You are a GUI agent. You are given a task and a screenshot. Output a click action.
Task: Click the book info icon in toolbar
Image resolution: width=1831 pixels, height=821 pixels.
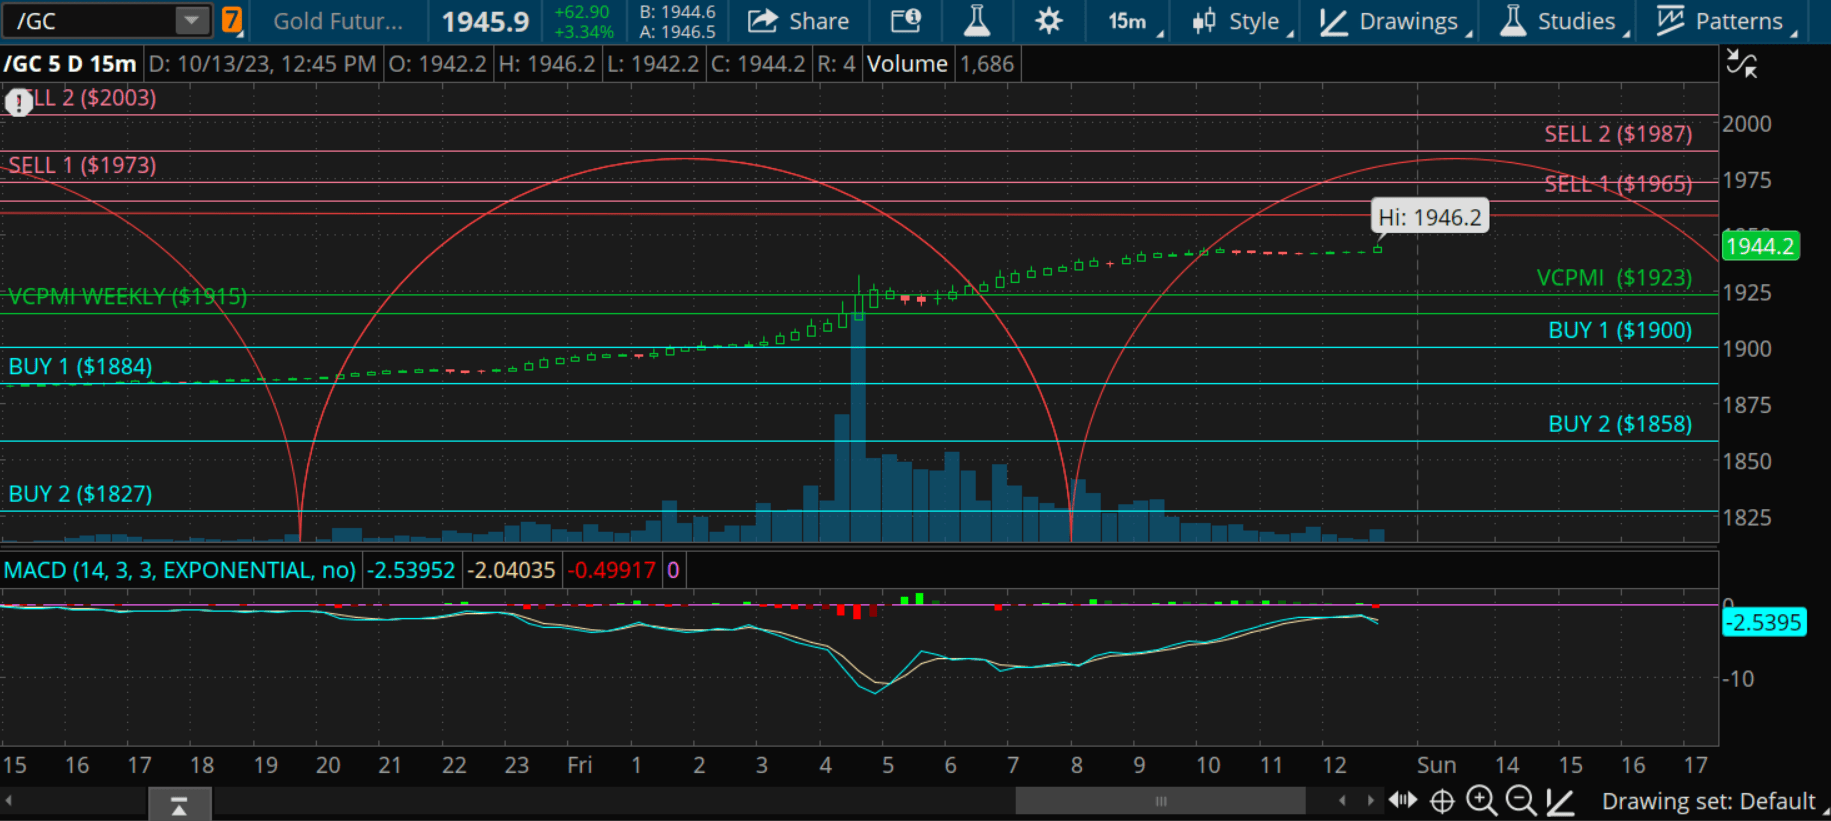click(906, 21)
